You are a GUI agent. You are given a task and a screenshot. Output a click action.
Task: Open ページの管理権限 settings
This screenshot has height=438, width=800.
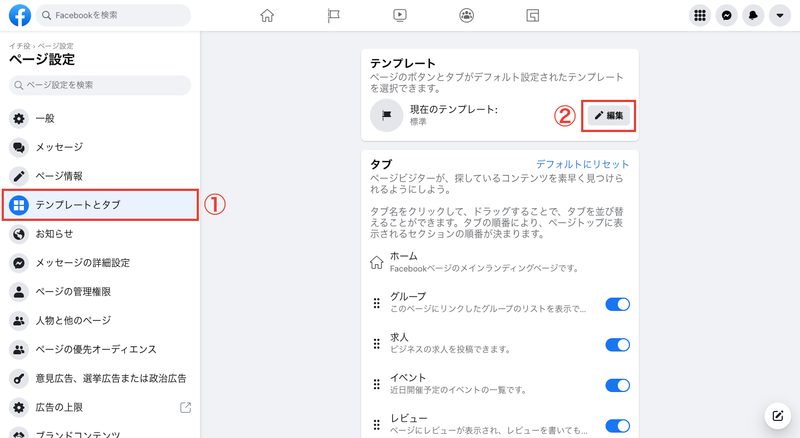(100, 291)
